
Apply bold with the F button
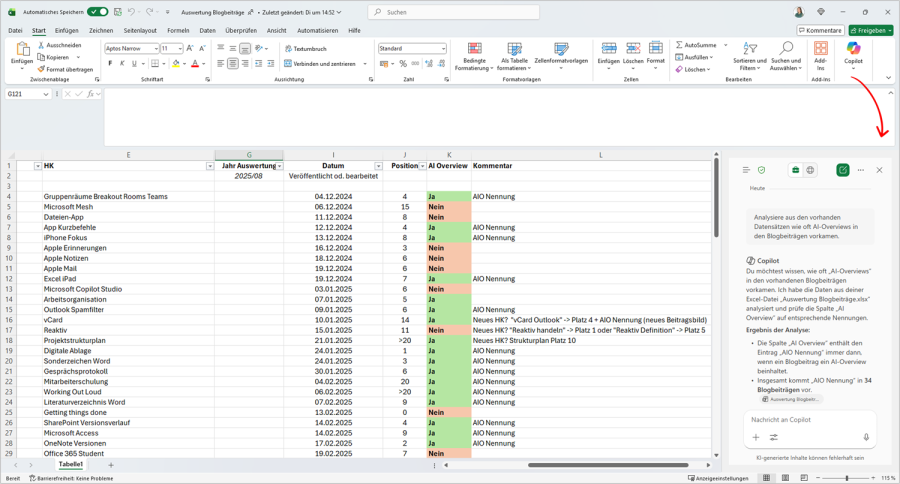point(110,64)
